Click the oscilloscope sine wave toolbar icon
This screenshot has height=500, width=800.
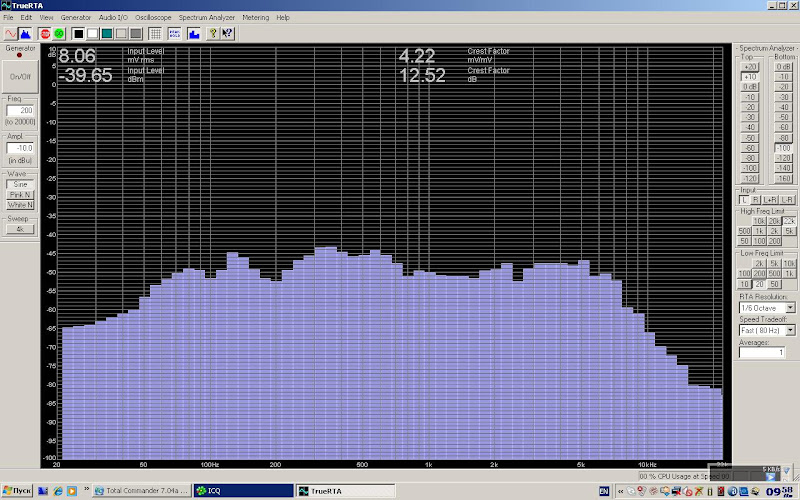[9, 33]
